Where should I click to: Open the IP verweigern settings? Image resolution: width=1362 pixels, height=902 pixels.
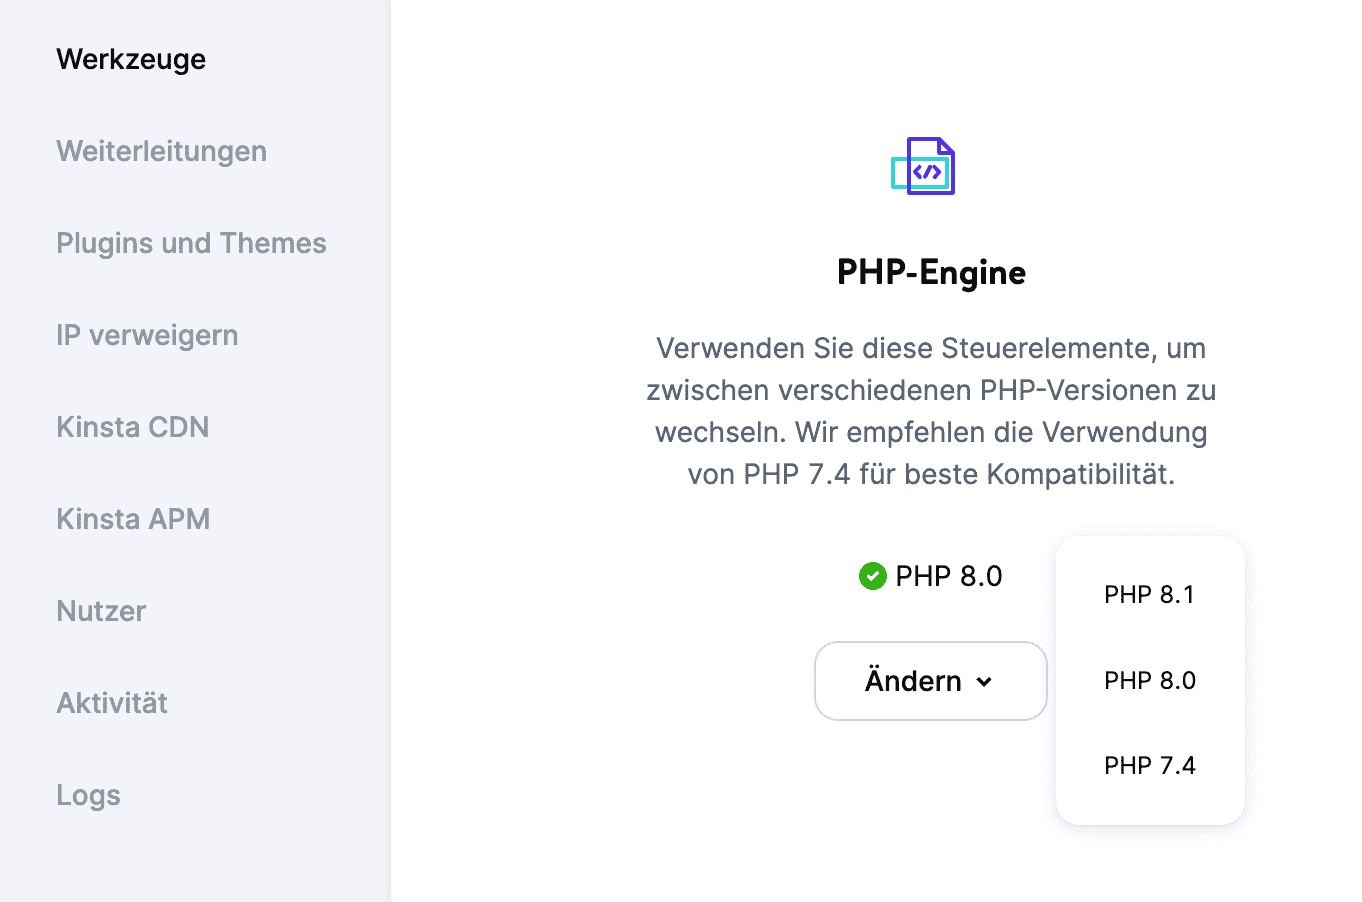click(147, 336)
